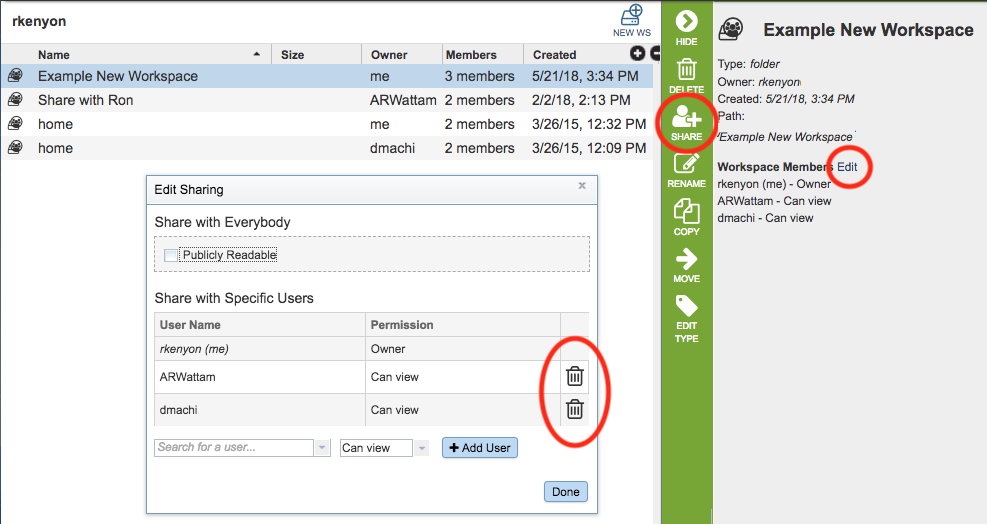Click the NEW WS workspace icon
987x524 pixels.
click(632, 15)
